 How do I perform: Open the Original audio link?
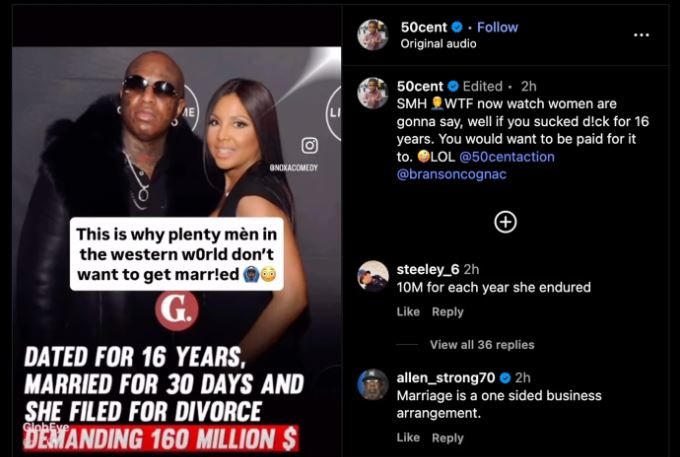tap(438, 44)
